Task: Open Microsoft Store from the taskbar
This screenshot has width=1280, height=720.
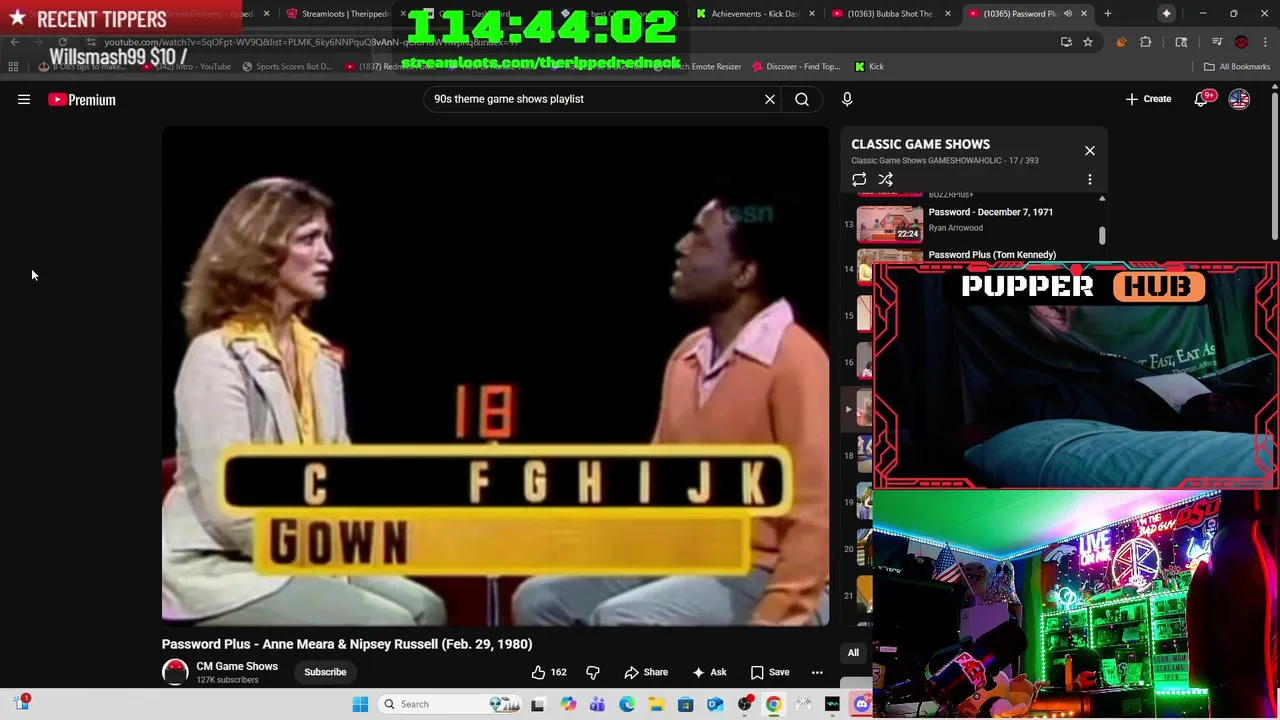Action: pyautogui.click(x=685, y=704)
